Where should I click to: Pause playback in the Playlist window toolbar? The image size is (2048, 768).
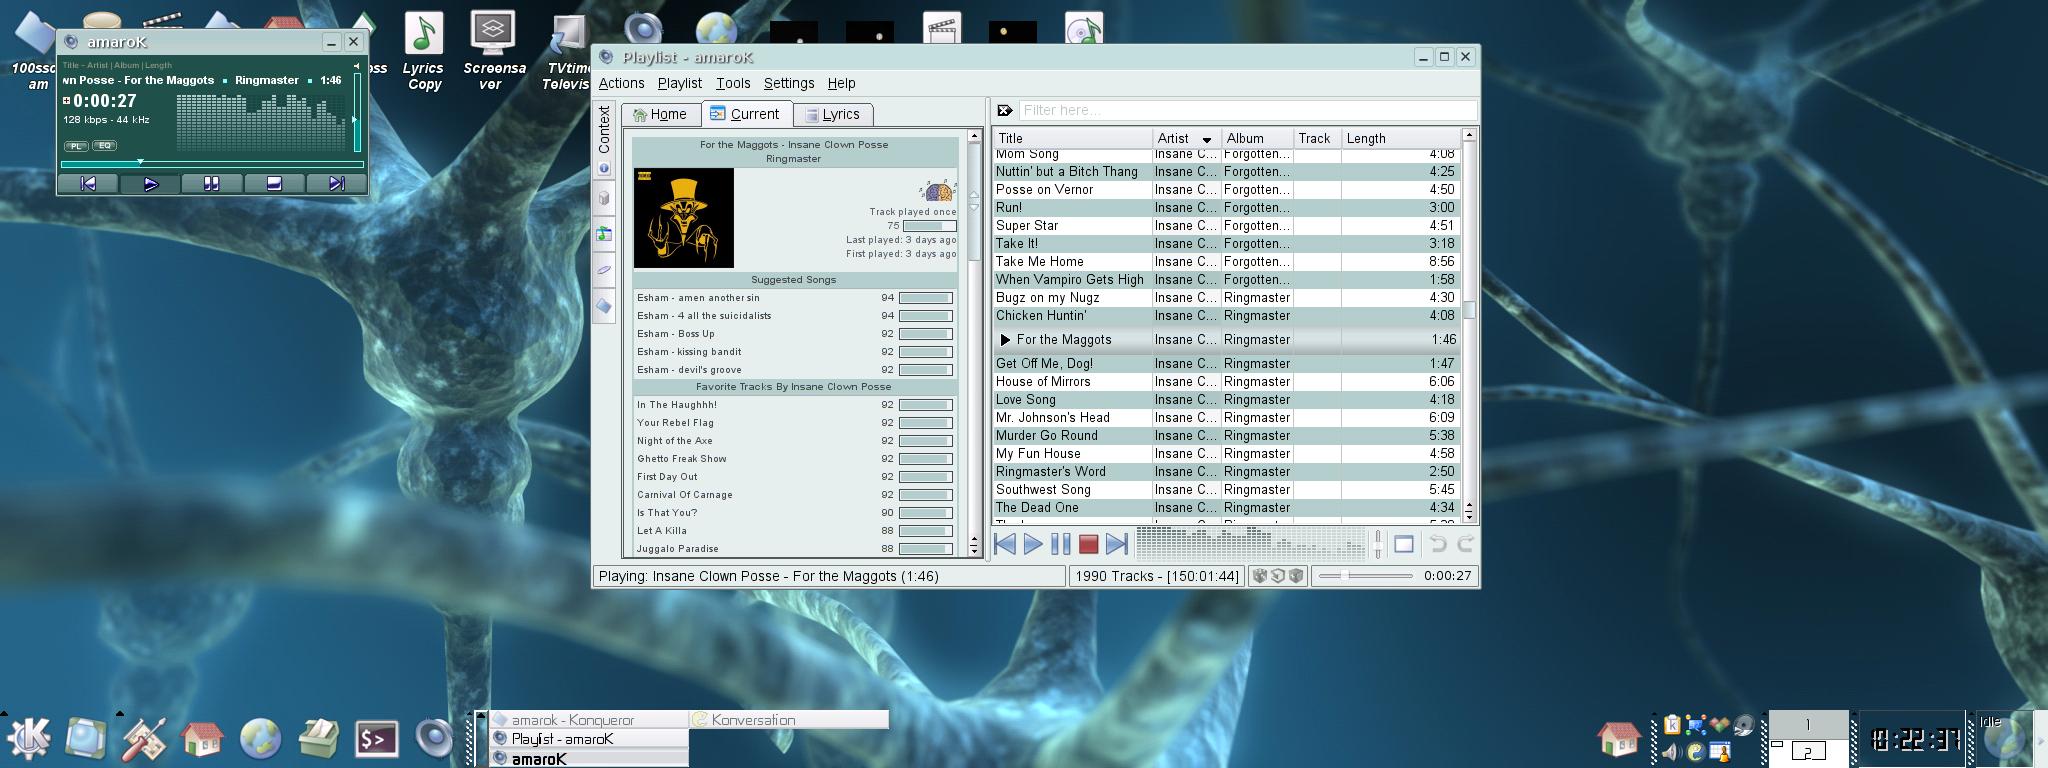coord(1061,544)
